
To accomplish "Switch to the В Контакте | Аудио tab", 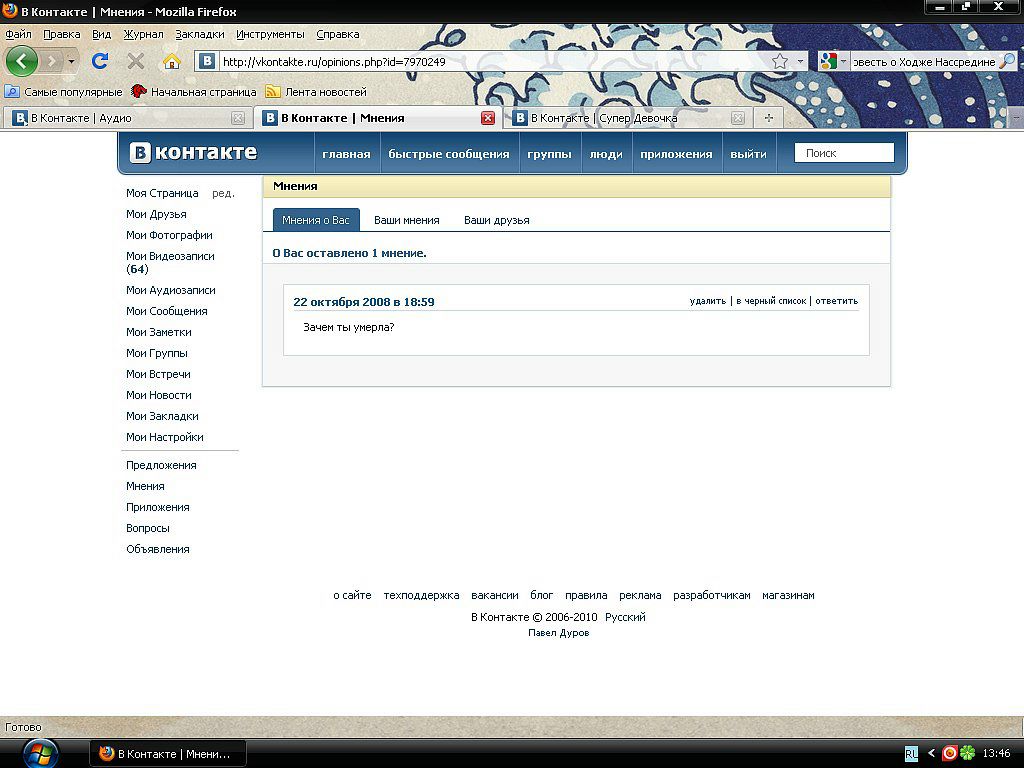I will click(124, 118).
